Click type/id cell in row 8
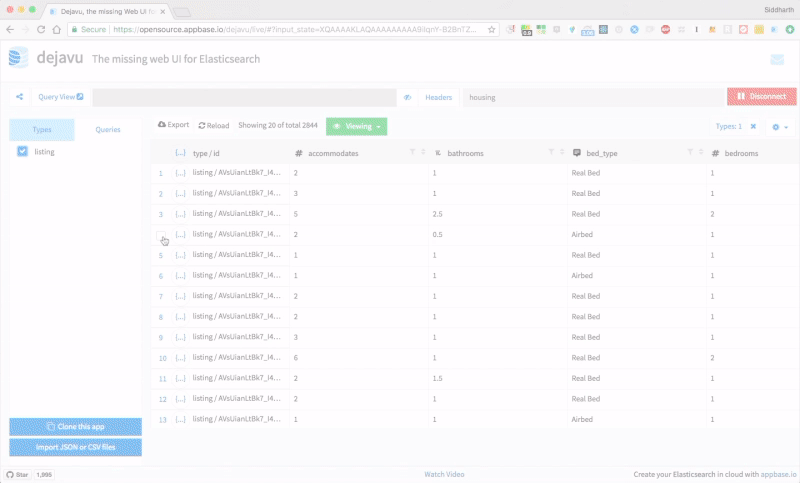The width and height of the screenshot is (800, 483). 236,316
